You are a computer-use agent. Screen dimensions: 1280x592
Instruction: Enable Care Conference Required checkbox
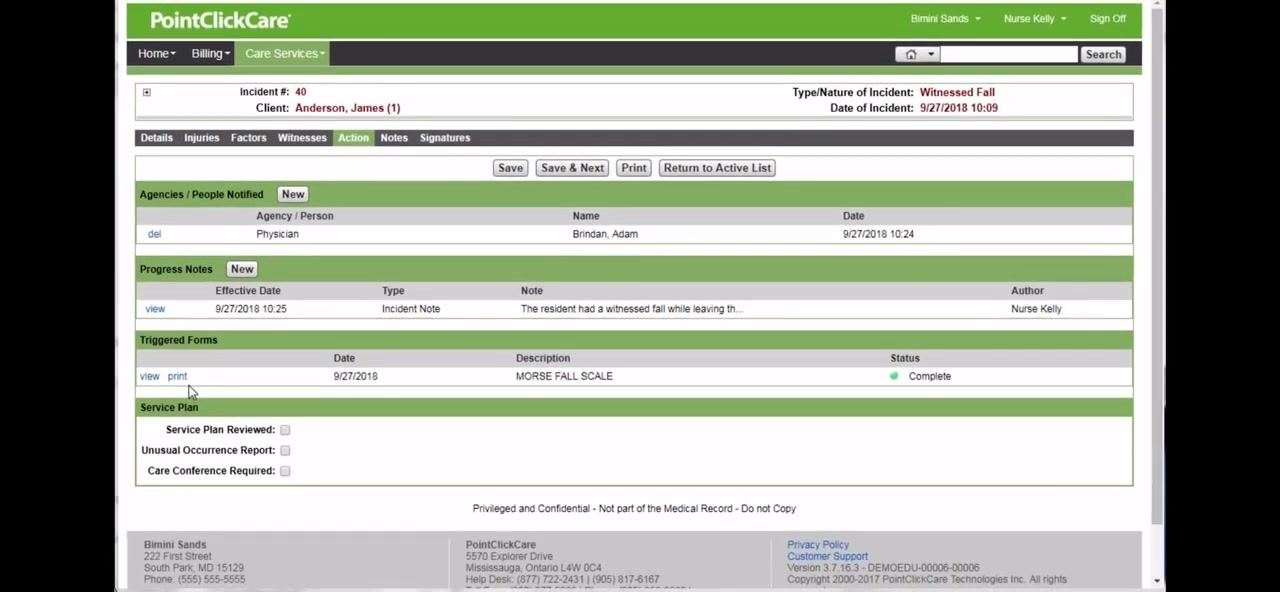(x=285, y=471)
